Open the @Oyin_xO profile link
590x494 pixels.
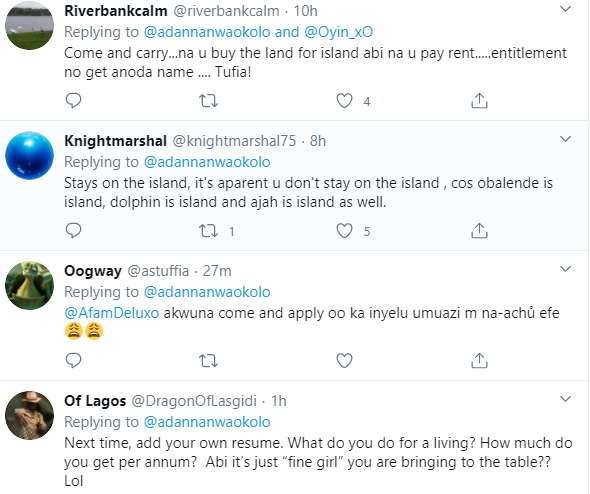(x=339, y=32)
